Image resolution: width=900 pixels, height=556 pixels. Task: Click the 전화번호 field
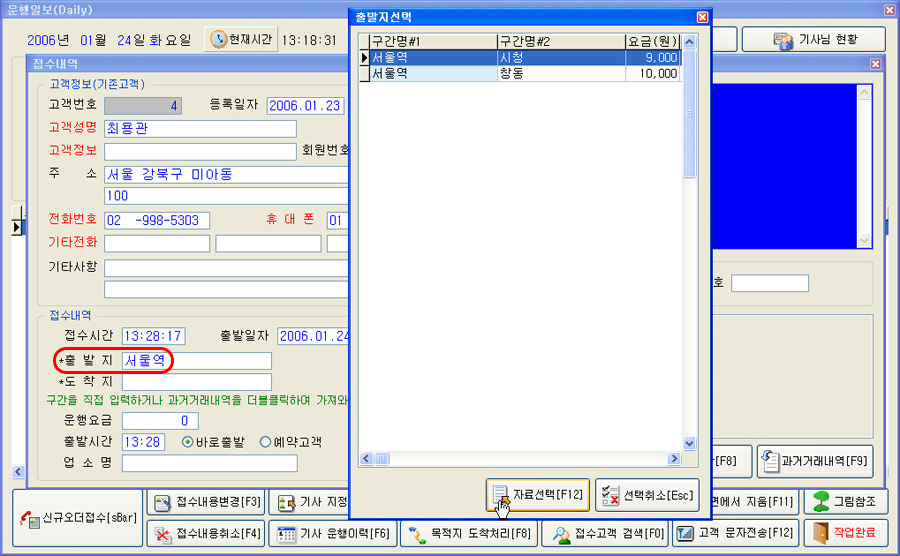[157, 220]
